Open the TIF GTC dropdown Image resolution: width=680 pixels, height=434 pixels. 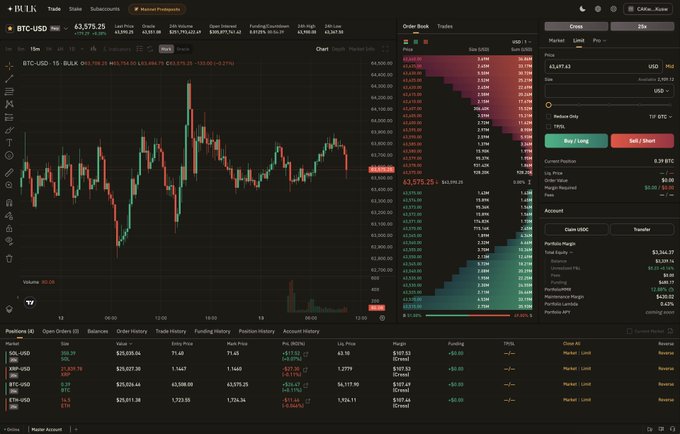[660, 117]
